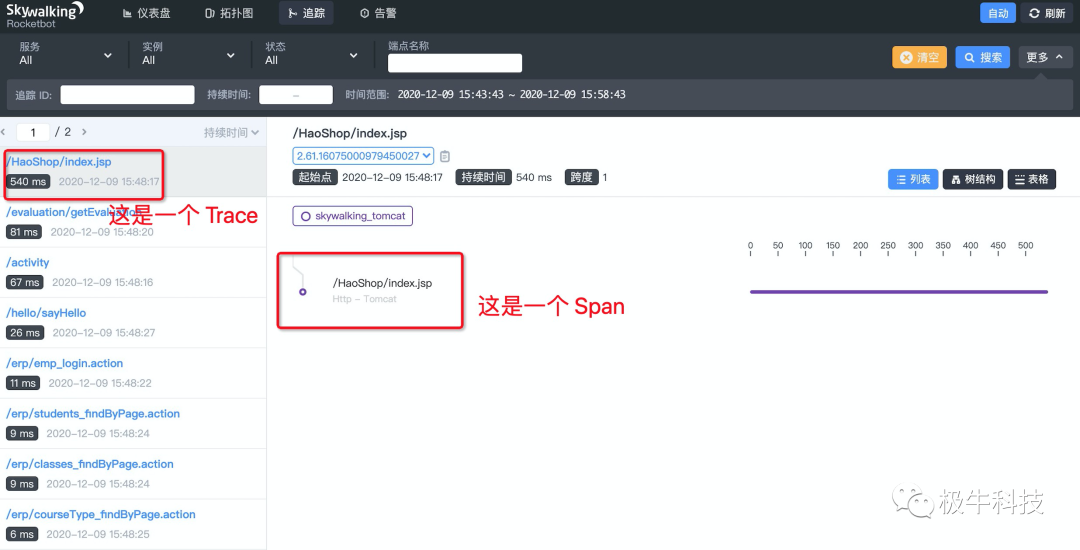This screenshot has height=550, width=1080.
Task: Click the /HaoShop/index.jsp span label
Action: 382,283
